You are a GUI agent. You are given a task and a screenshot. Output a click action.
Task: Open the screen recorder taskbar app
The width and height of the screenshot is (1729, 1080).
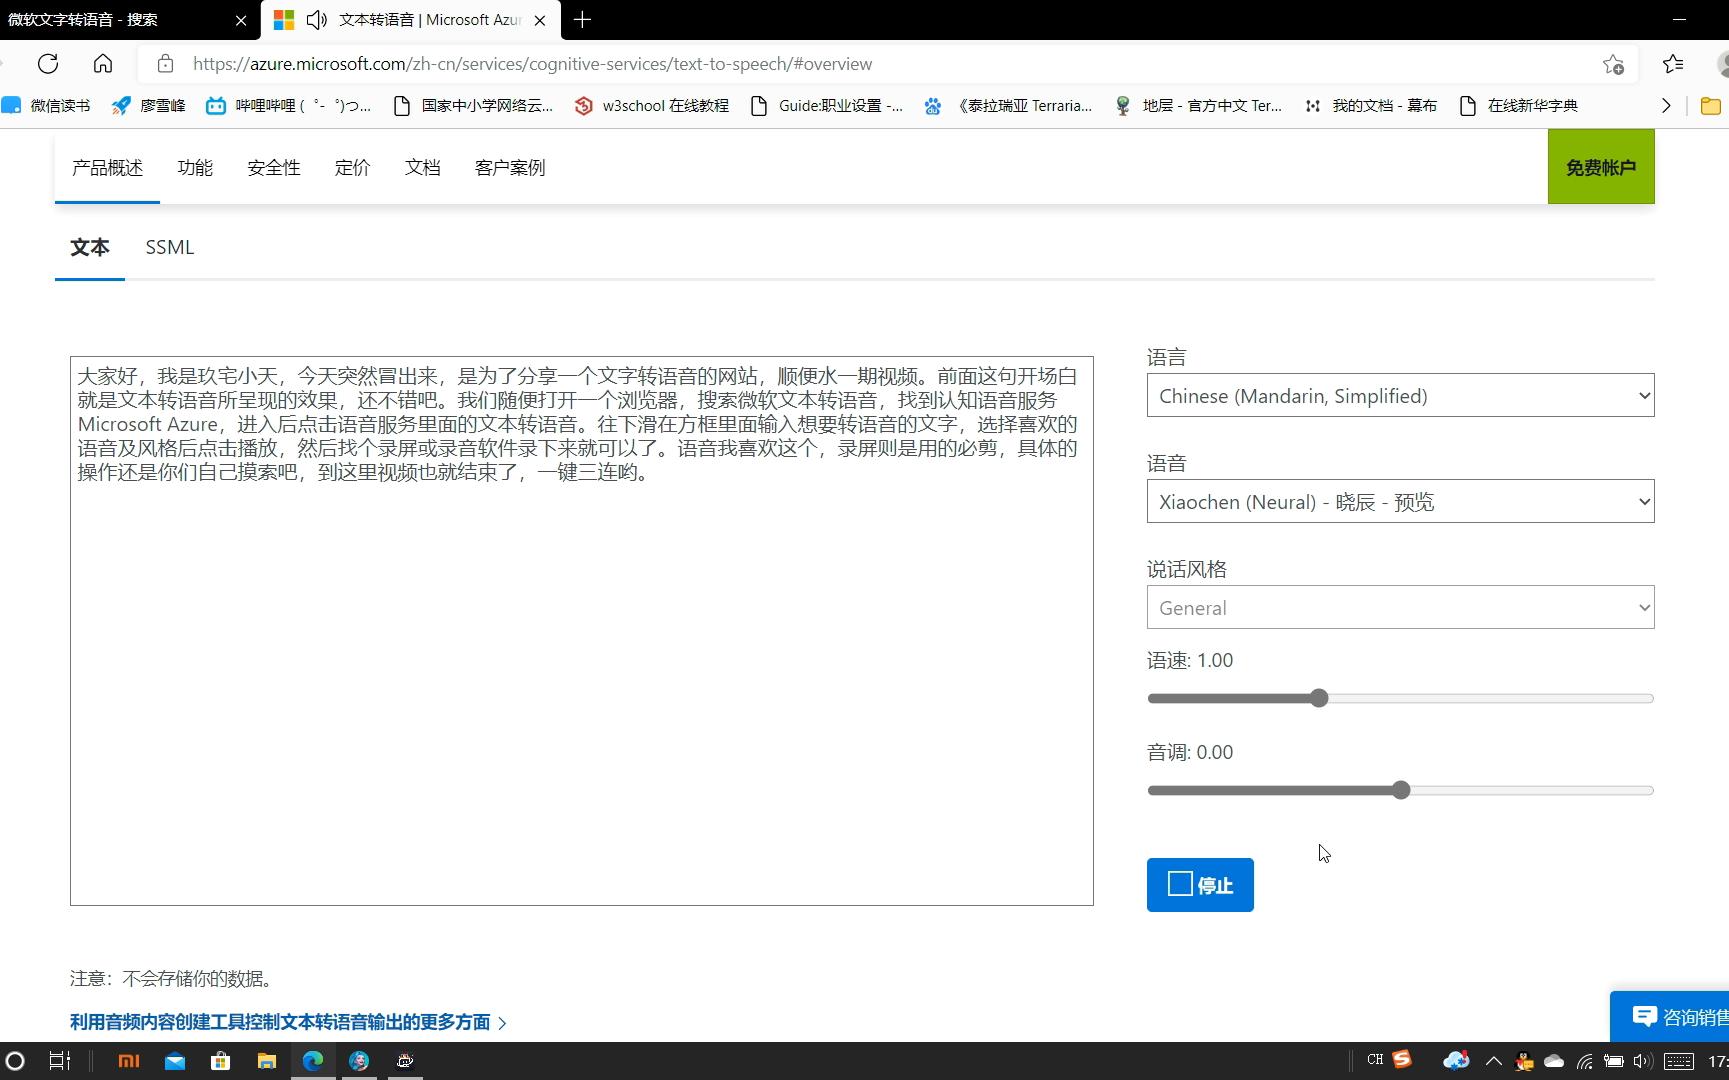point(405,1061)
